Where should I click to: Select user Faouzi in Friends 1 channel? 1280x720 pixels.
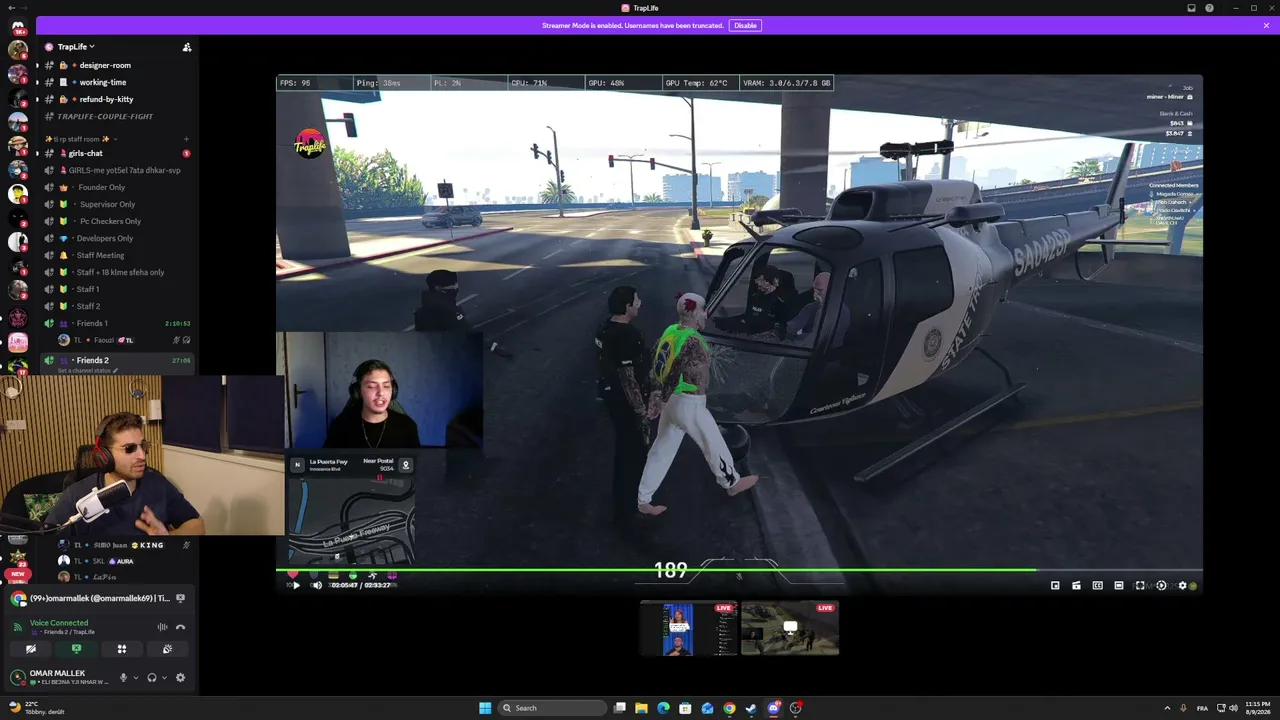(124, 340)
